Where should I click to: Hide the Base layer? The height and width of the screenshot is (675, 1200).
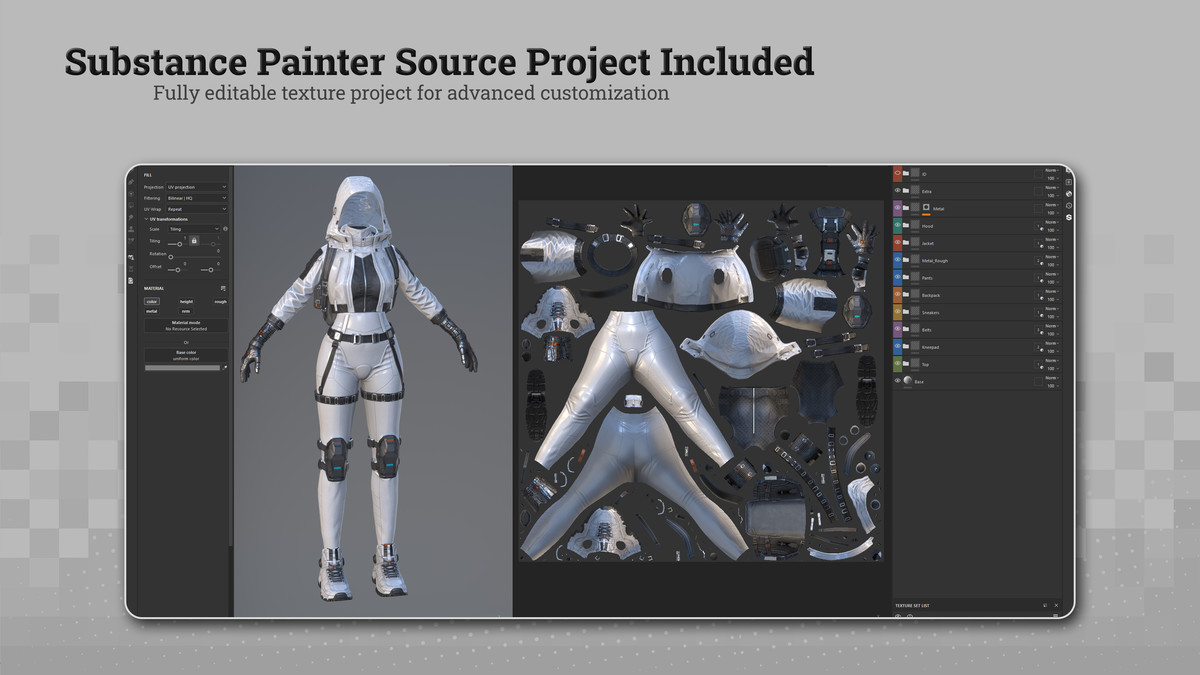(x=897, y=381)
